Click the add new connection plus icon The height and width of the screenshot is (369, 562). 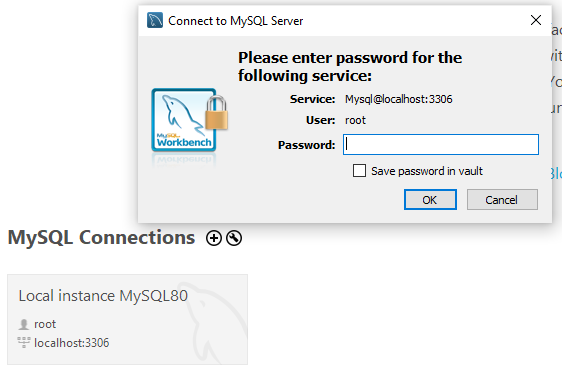[214, 238]
